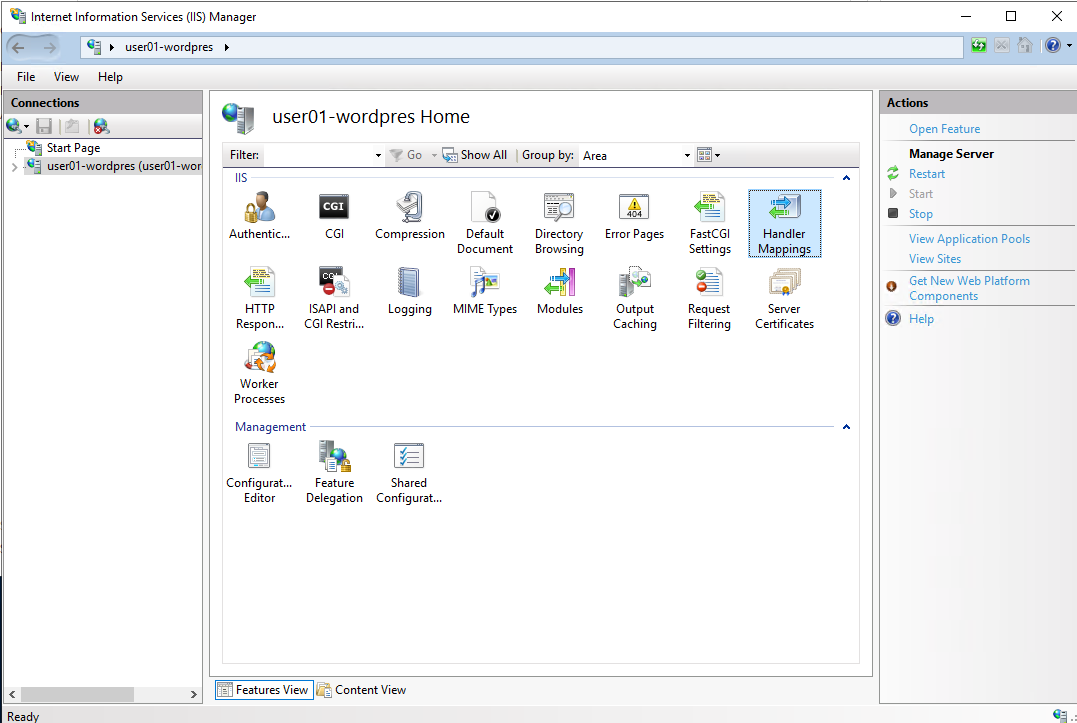Open the MIME Types feature
The height and width of the screenshot is (723, 1077).
point(485,291)
